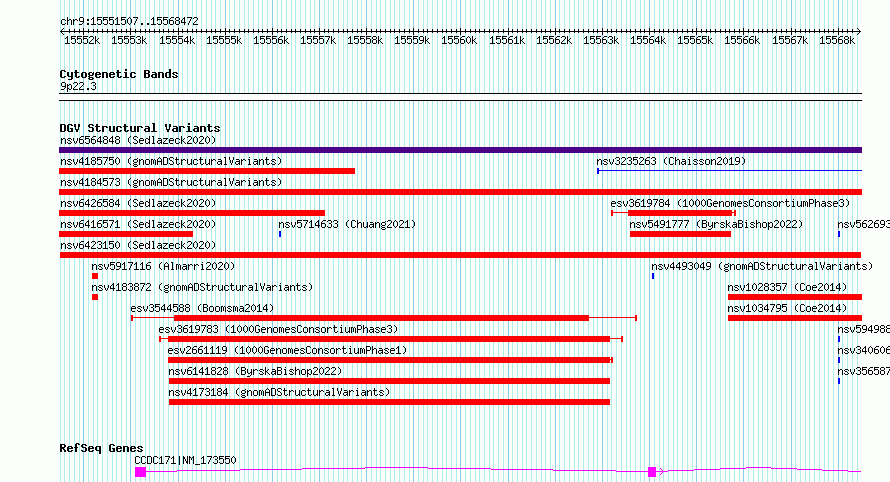Select the red bar under nsv6141828
The width and height of the screenshot is (890, 482).
point(389,381)
